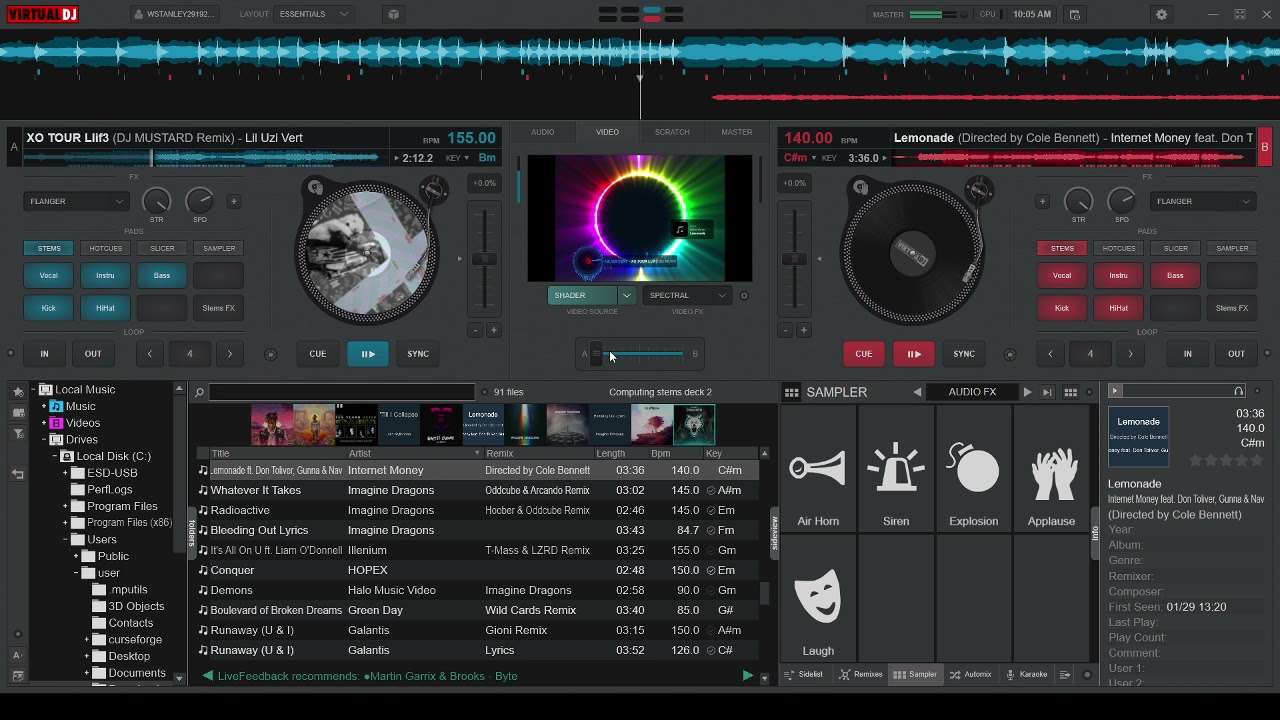Image resolution: width=1280 pixels, height=720 pixels.
Task: Click the right deck pitch fader
Action: coord(795,259)
